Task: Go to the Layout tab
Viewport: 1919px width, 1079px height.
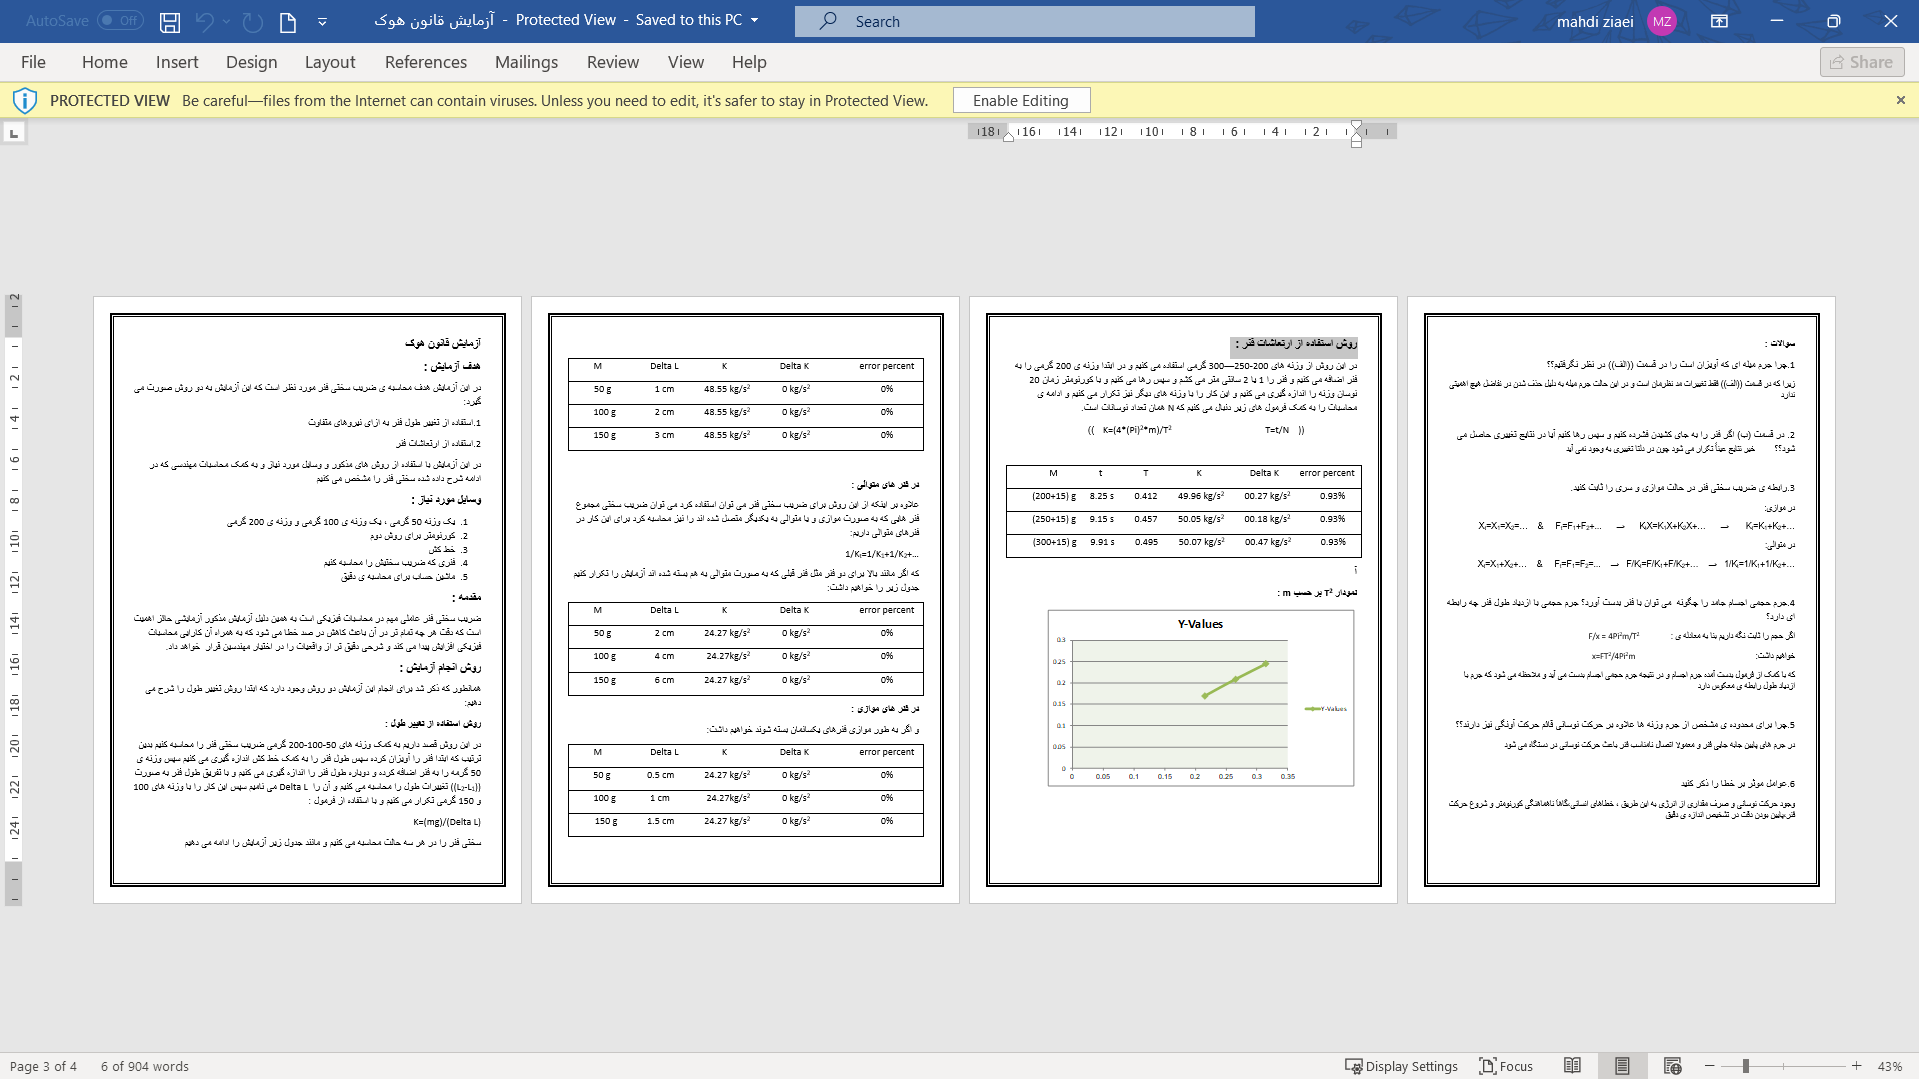Action: [330, 62]
